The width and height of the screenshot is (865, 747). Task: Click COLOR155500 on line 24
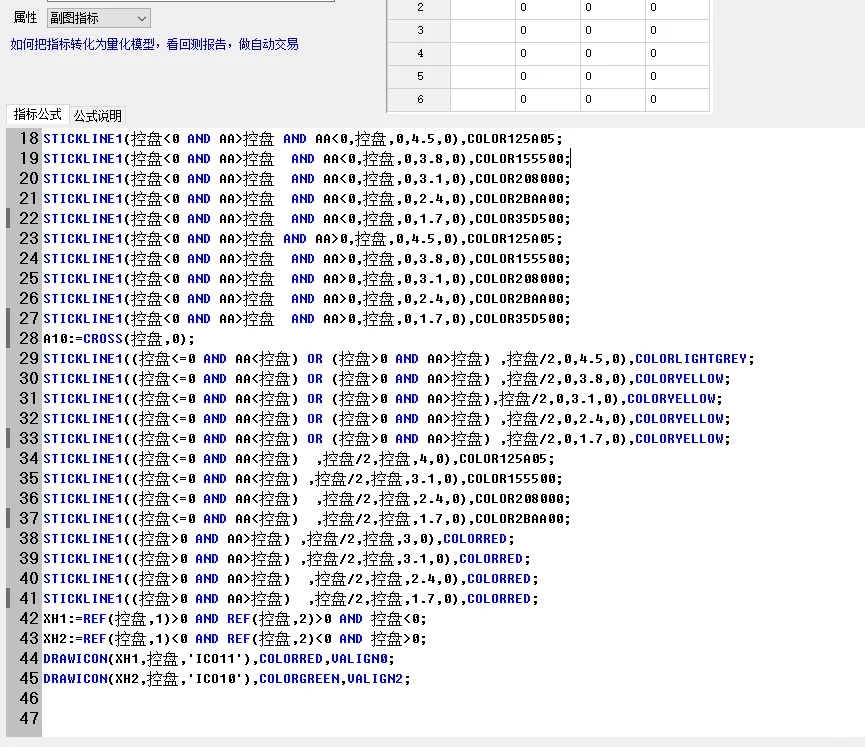point(519,259)
